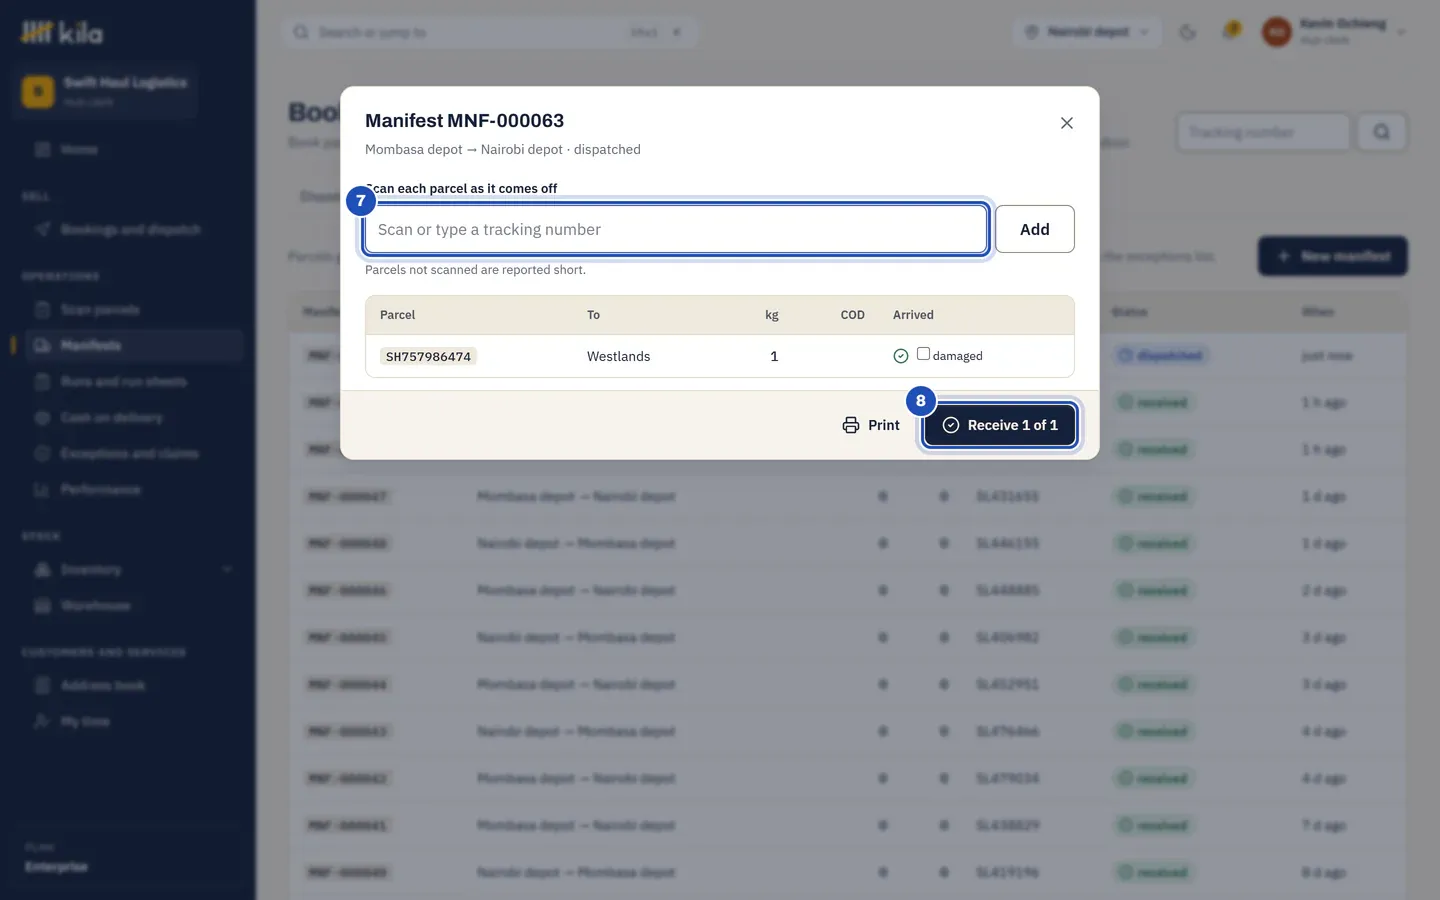Click the Add button next to scan field
This screenshot has height=900, width=1440.
click(x=1034, y=229)
